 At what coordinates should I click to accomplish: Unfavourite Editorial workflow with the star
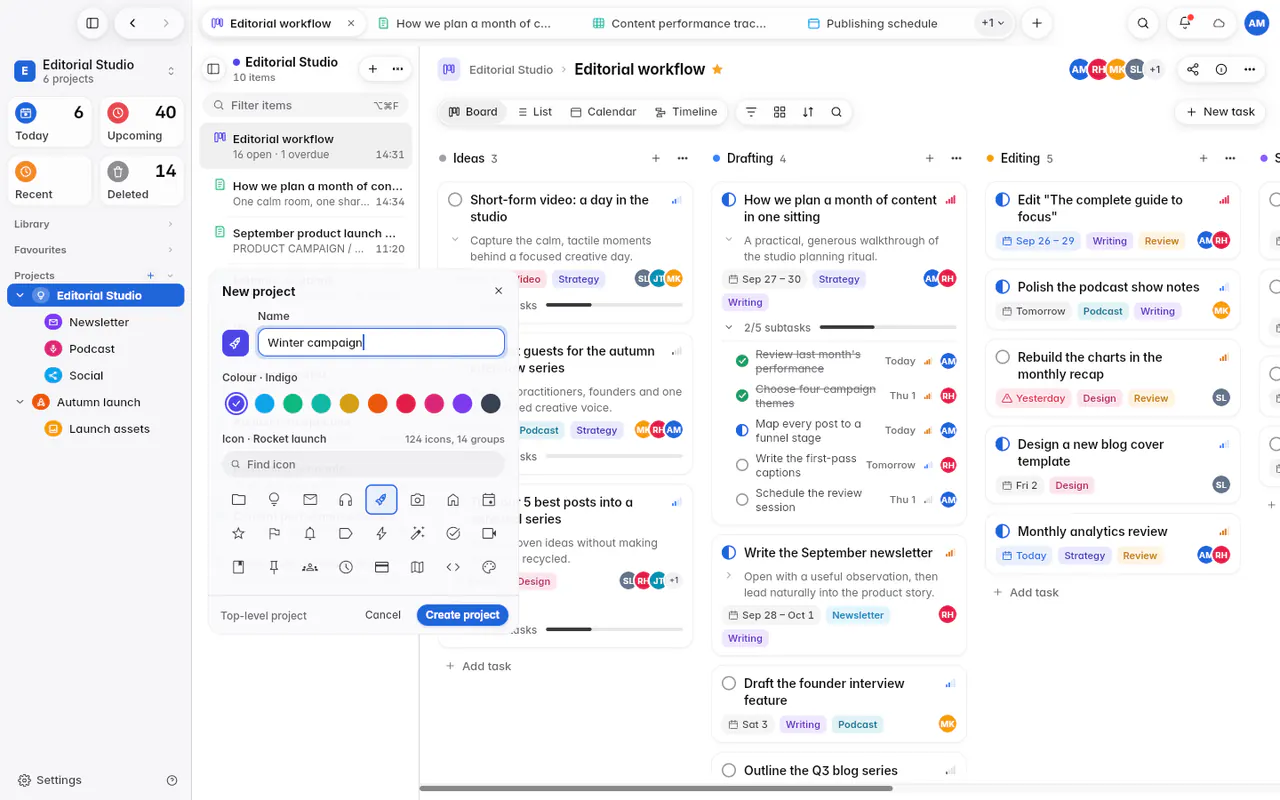[717, 69]
